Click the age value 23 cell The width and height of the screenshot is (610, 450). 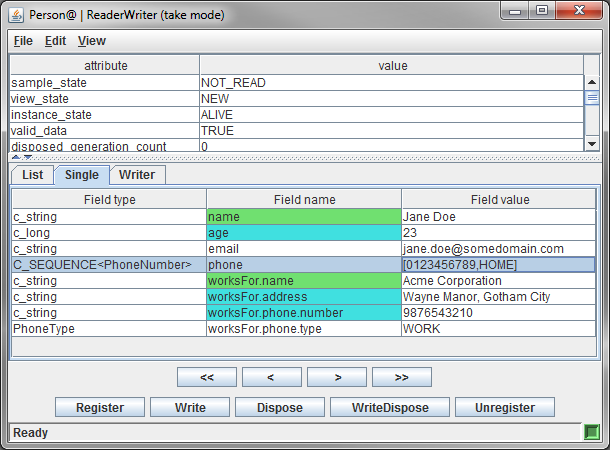coord(499,233)
